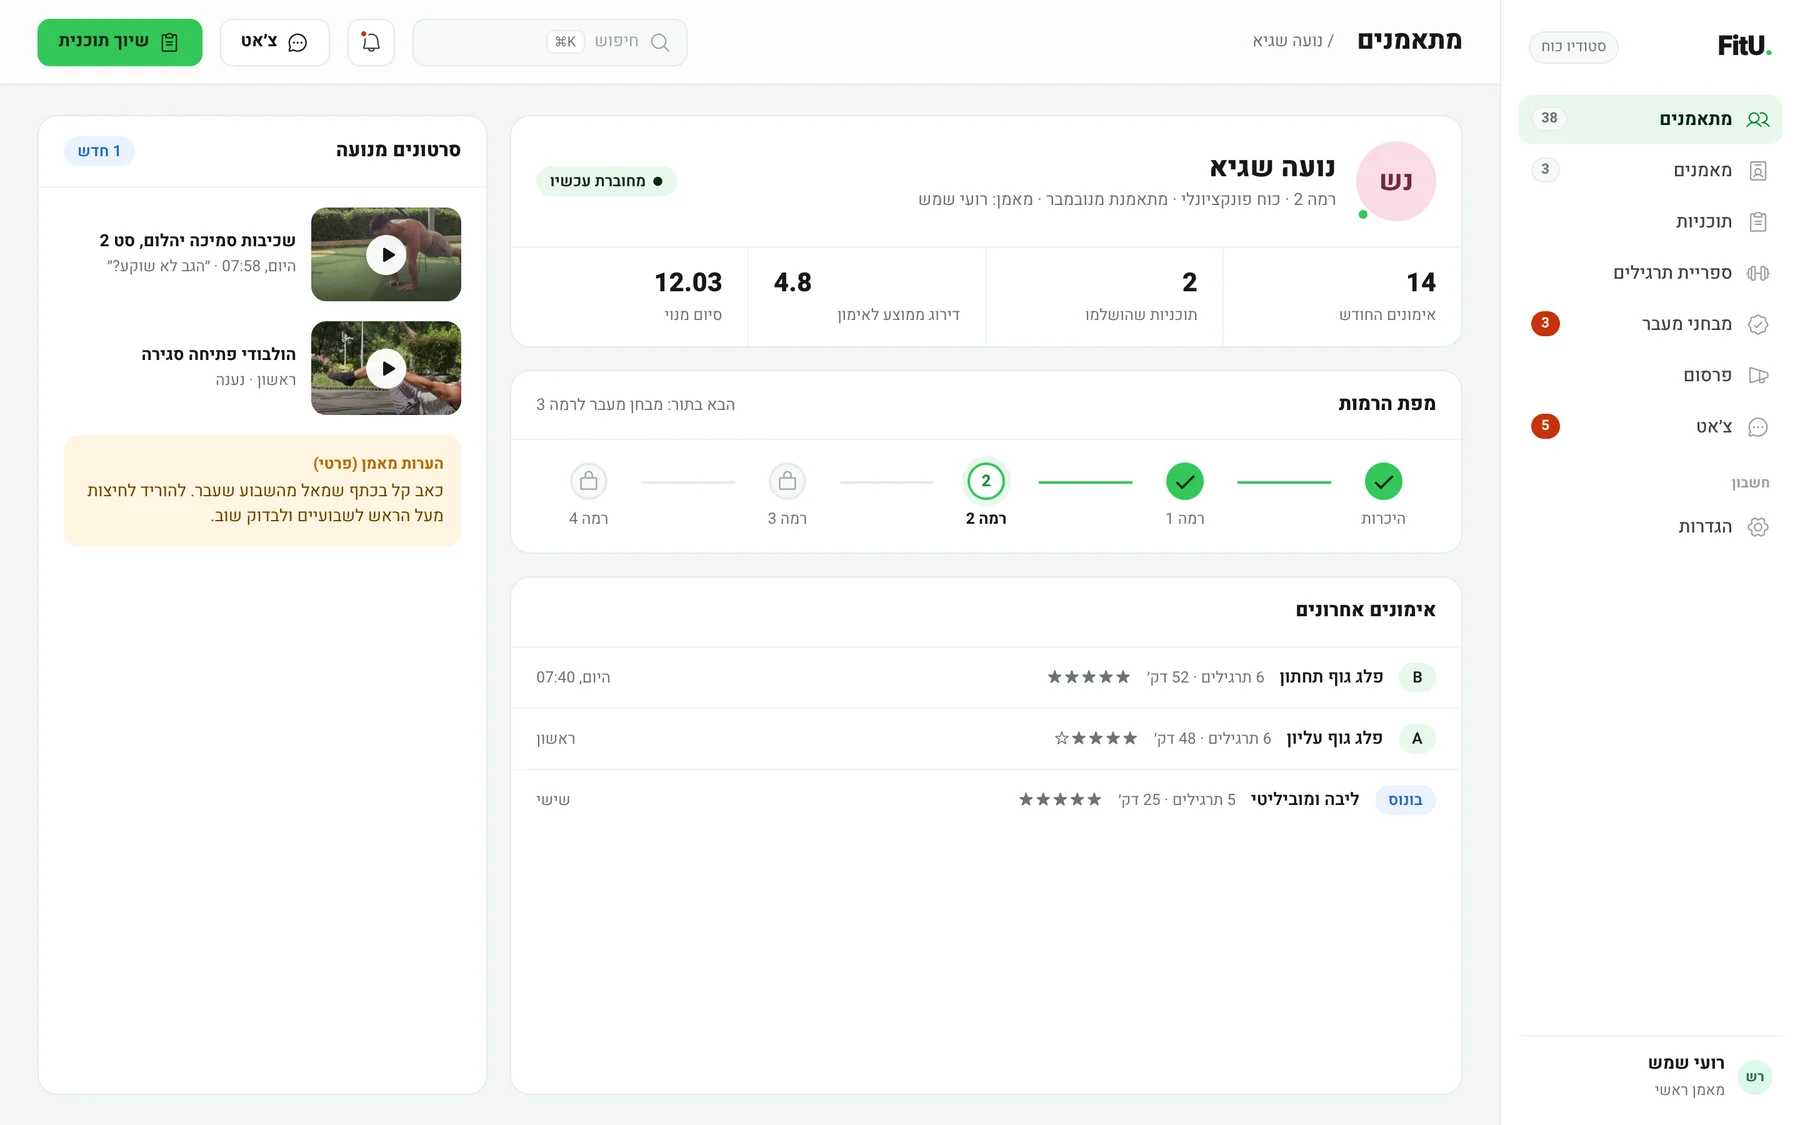Open the notifications bell icon

(x=371, y=42)
